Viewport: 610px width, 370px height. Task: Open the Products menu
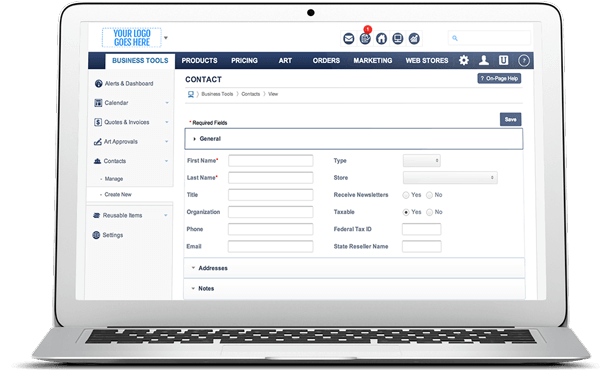[x=199, y=61]
